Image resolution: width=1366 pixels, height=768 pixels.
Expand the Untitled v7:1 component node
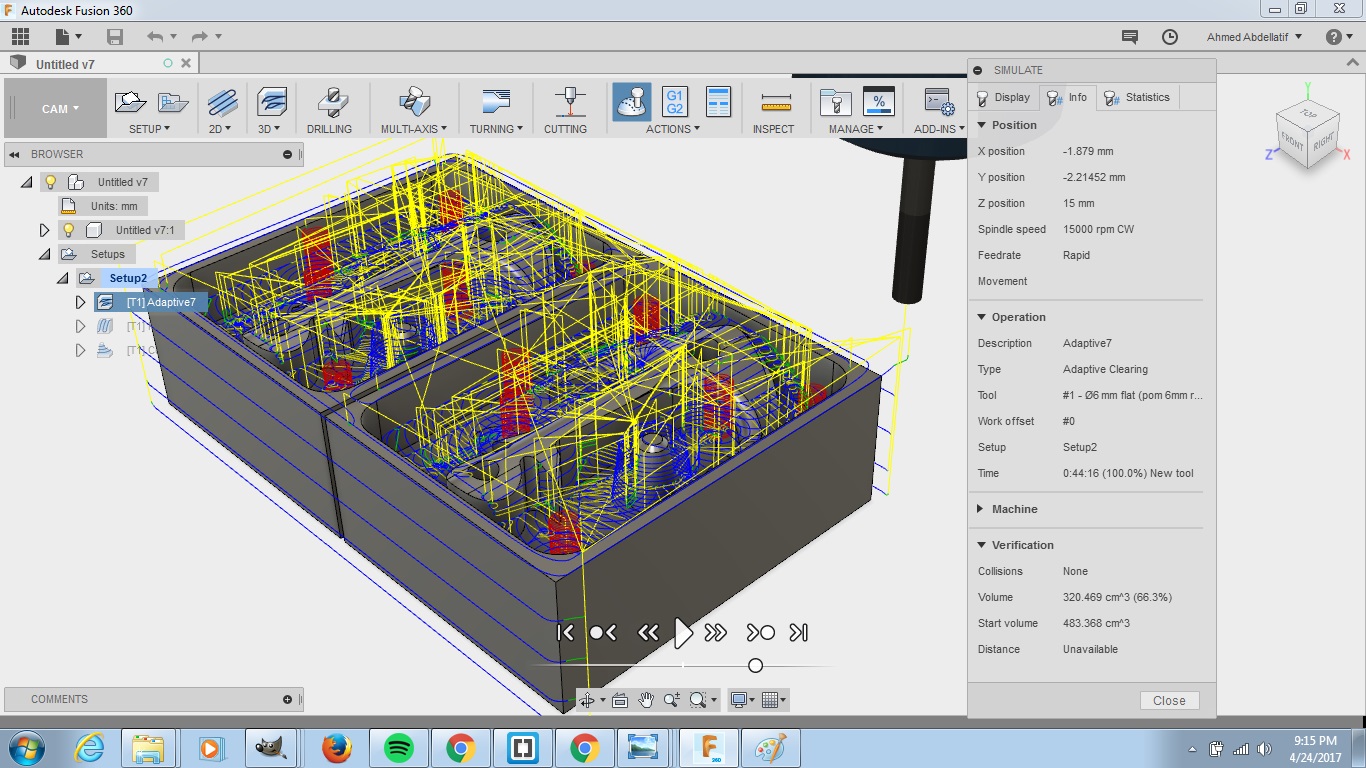[x=45, y=230]
